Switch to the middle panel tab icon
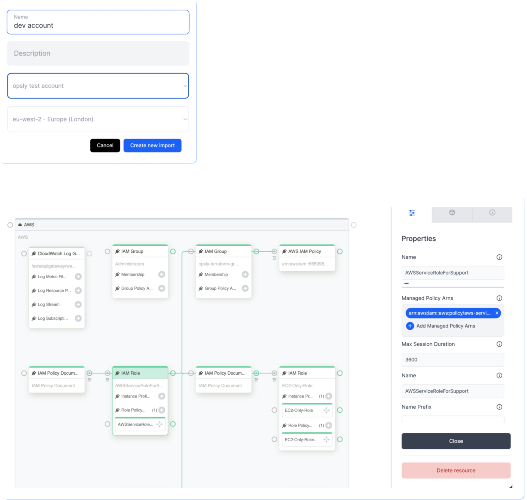The height and width of the screenshot is (500, 527). click(452, 213)
